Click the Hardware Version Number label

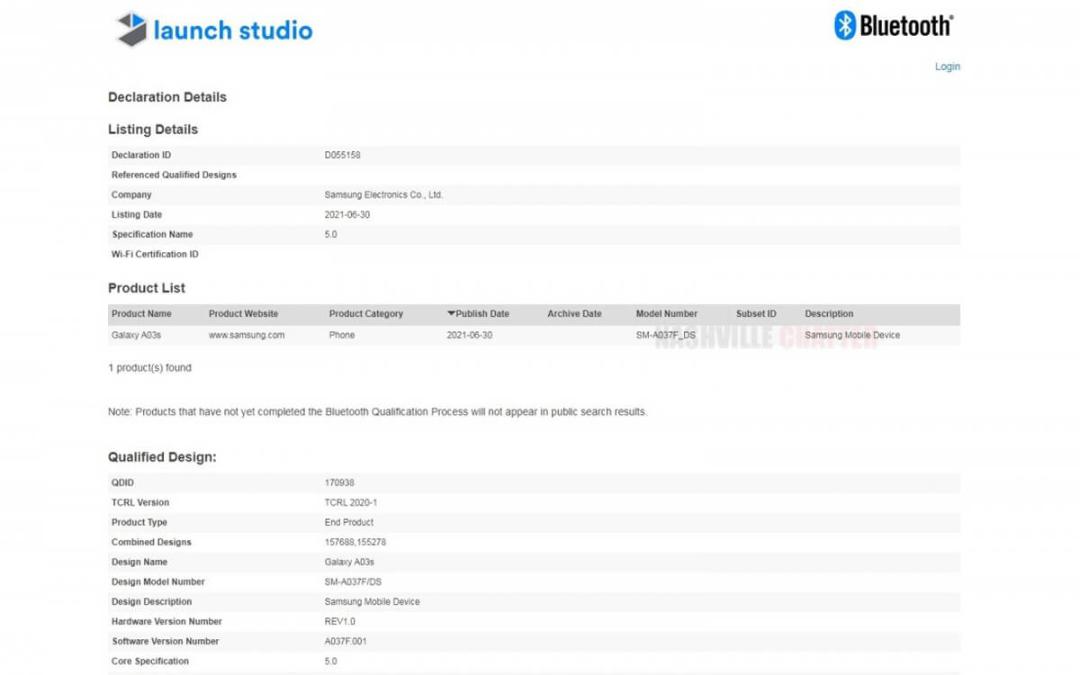click(x=166, y=621)
